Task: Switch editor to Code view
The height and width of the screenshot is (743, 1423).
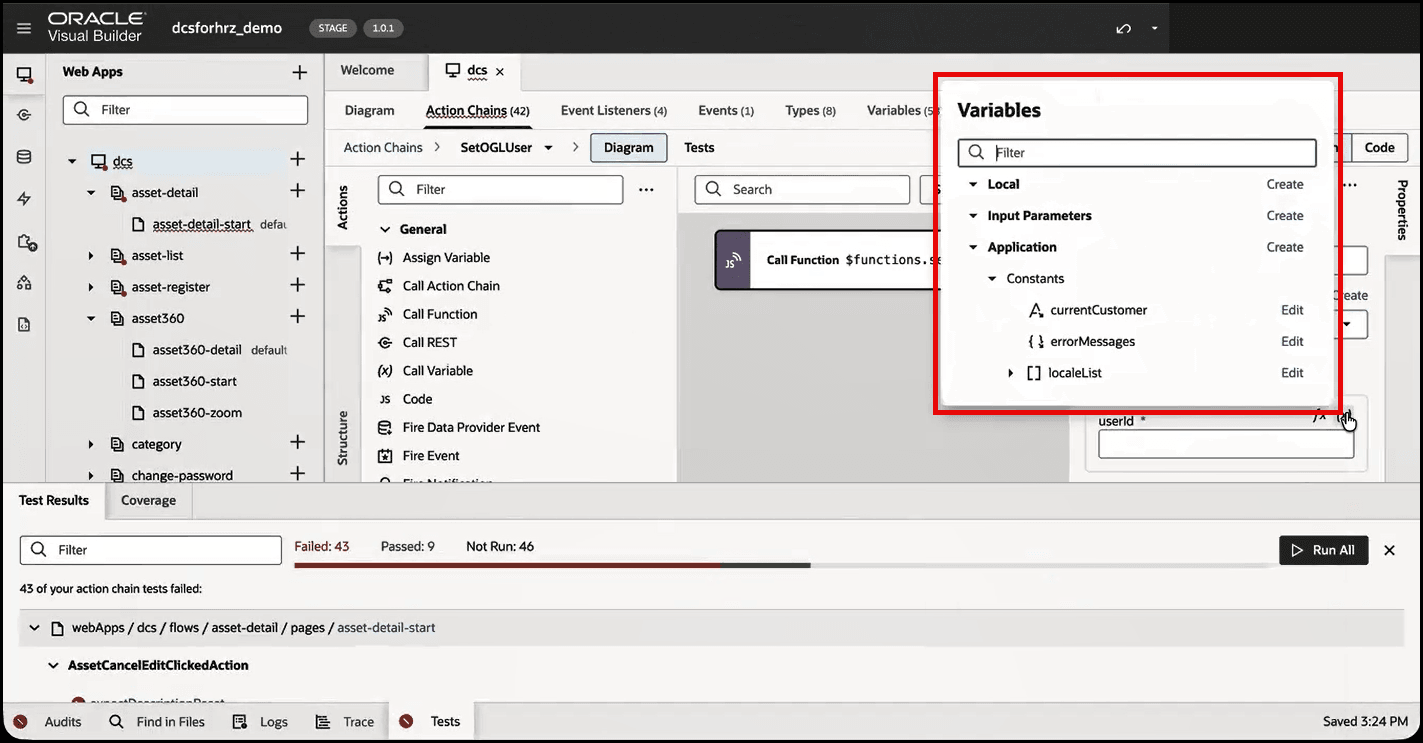Action: 1379,148
